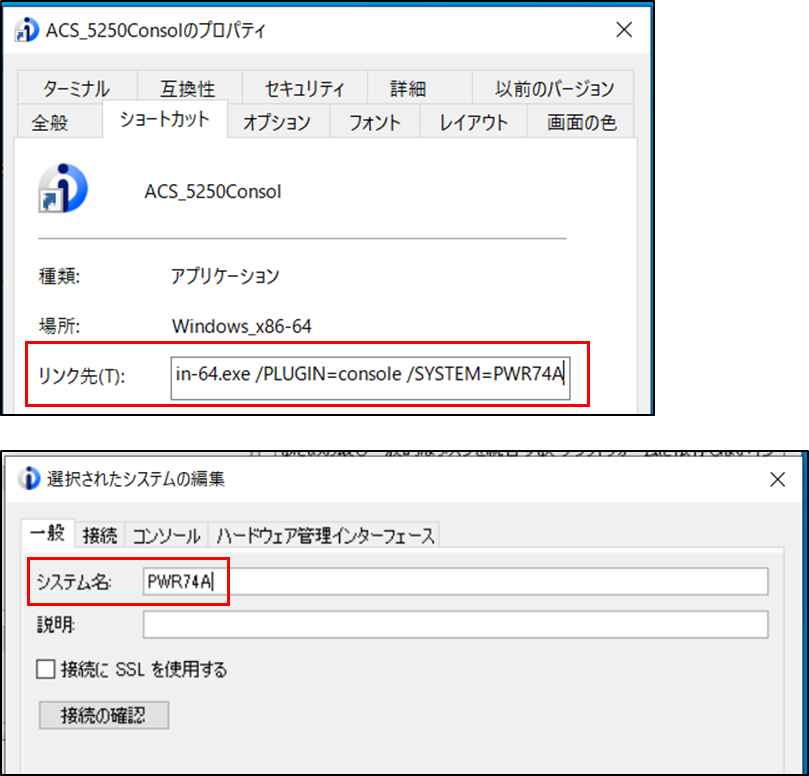Switch to the 接続 tab
This screenshot has height=776, width=809.
[x=100, y=535]
